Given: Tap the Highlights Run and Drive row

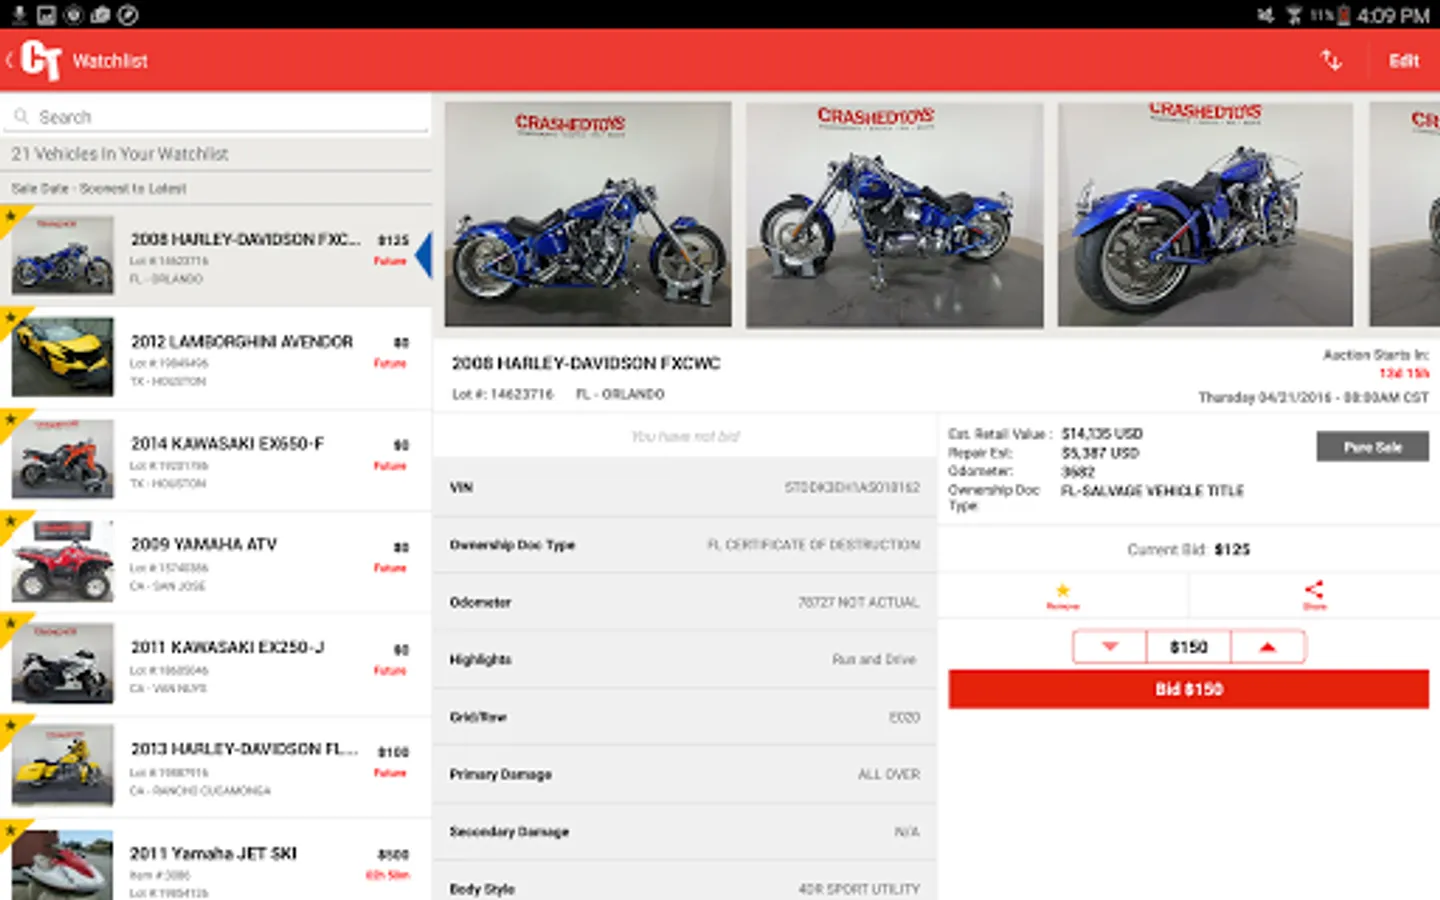Looking at the screenshot, I should click(685, 659).
